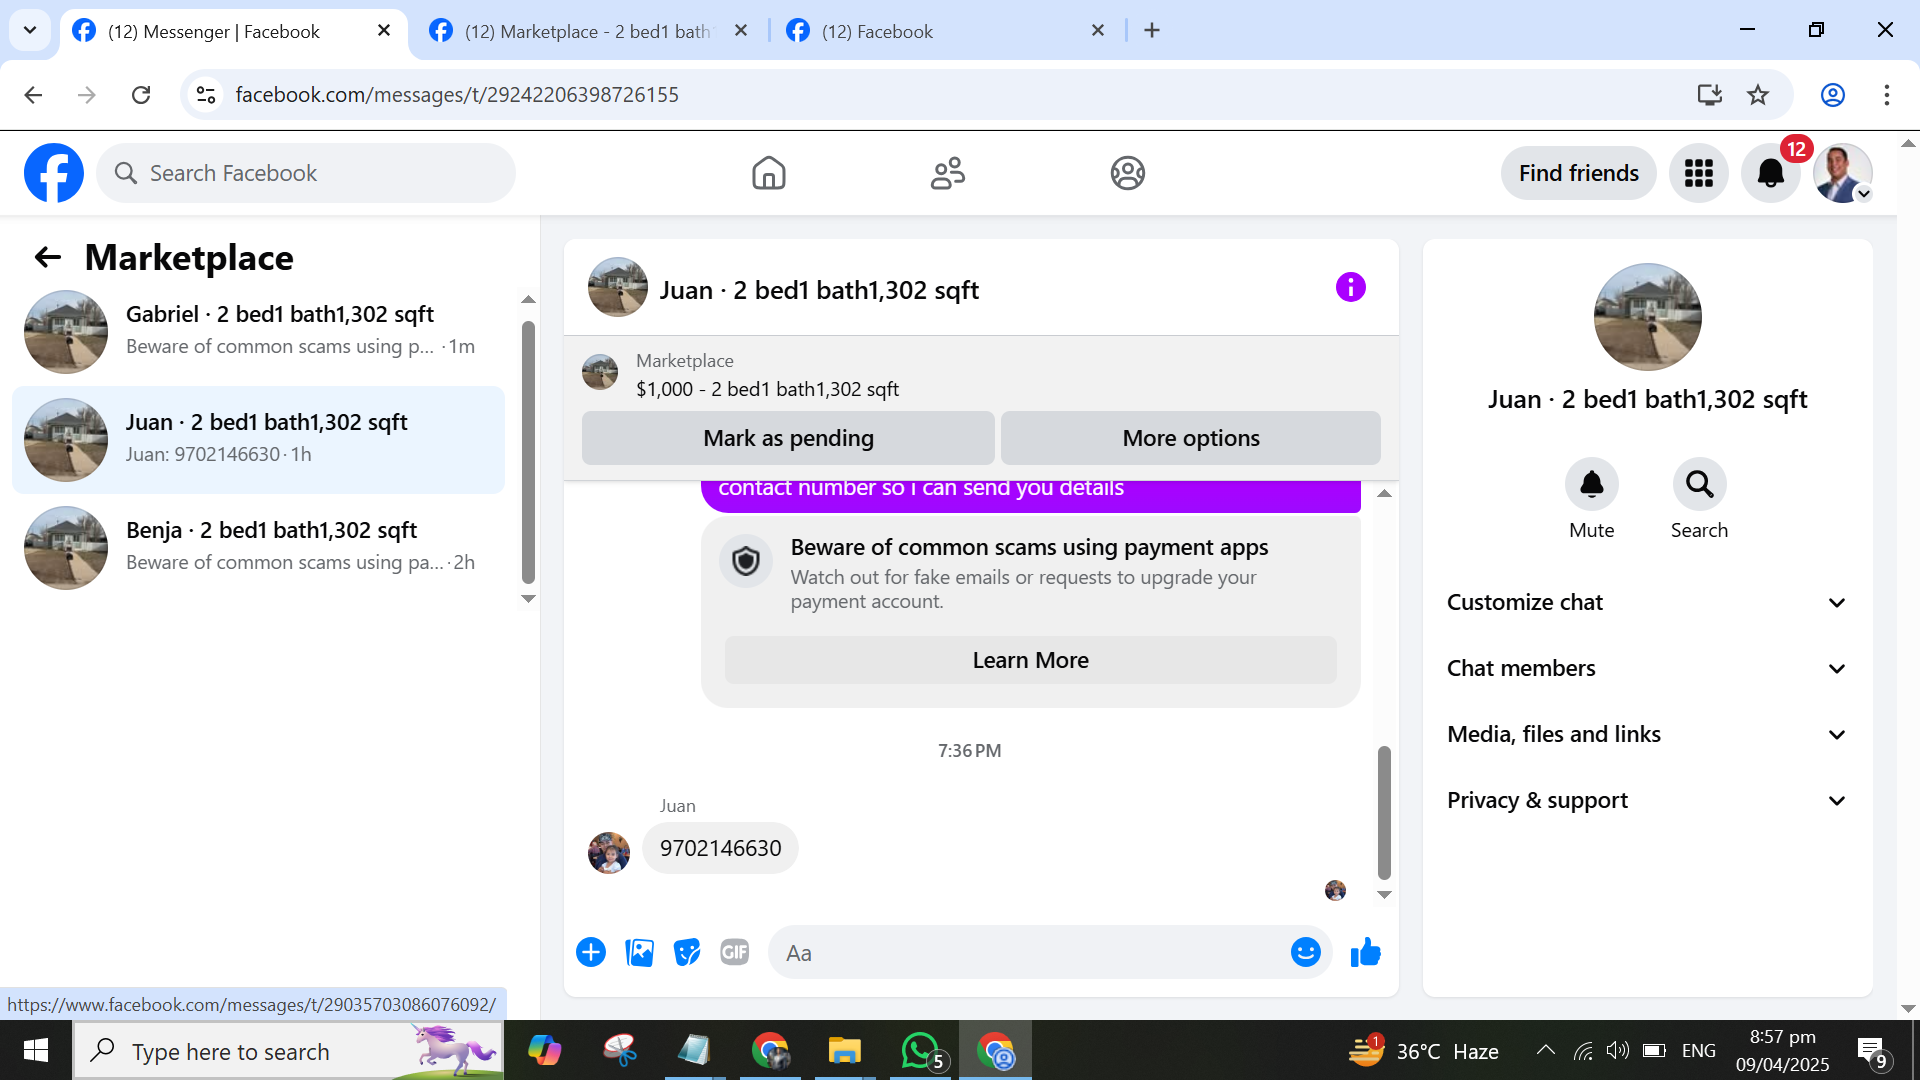Click the back arrow beside Marketplace
The image size is (1920, 1080).
48,258
